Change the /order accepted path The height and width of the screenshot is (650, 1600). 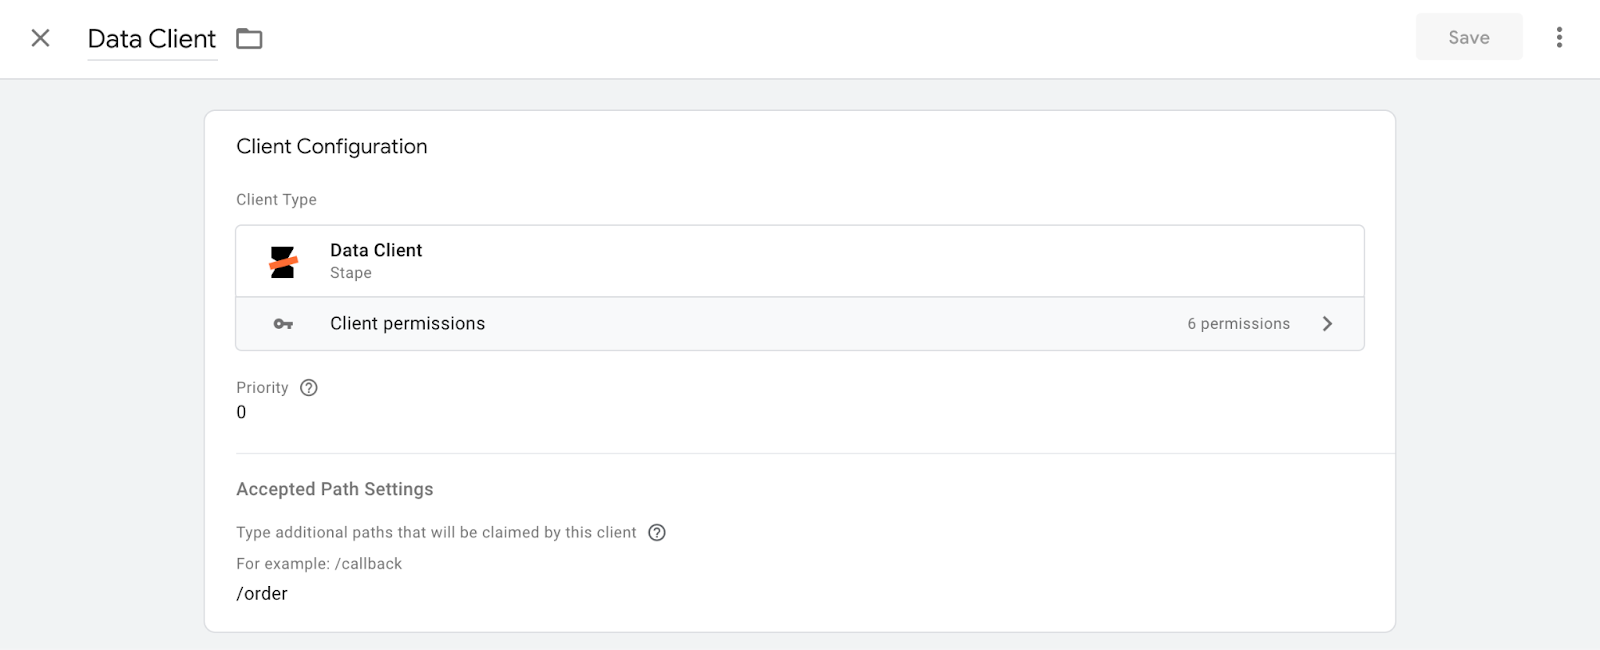(x=261, y=593)
